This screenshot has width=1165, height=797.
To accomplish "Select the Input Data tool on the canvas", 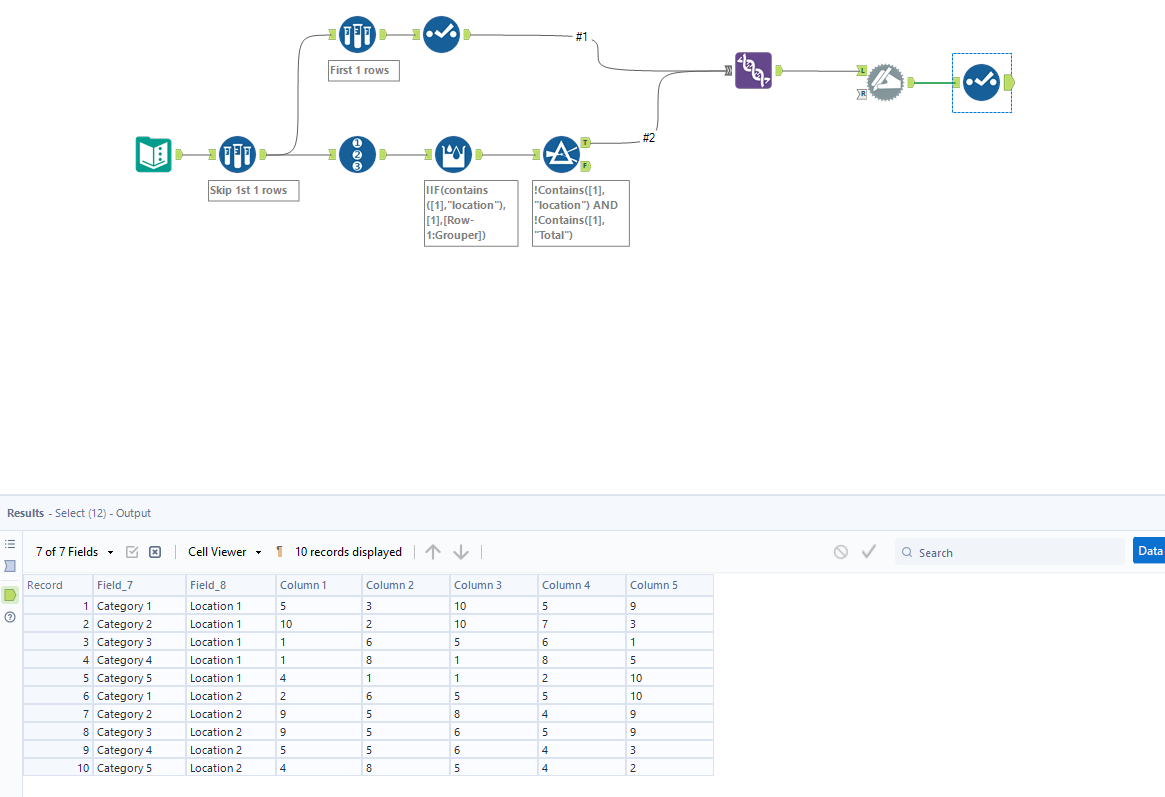I will (x=153, y=154).
